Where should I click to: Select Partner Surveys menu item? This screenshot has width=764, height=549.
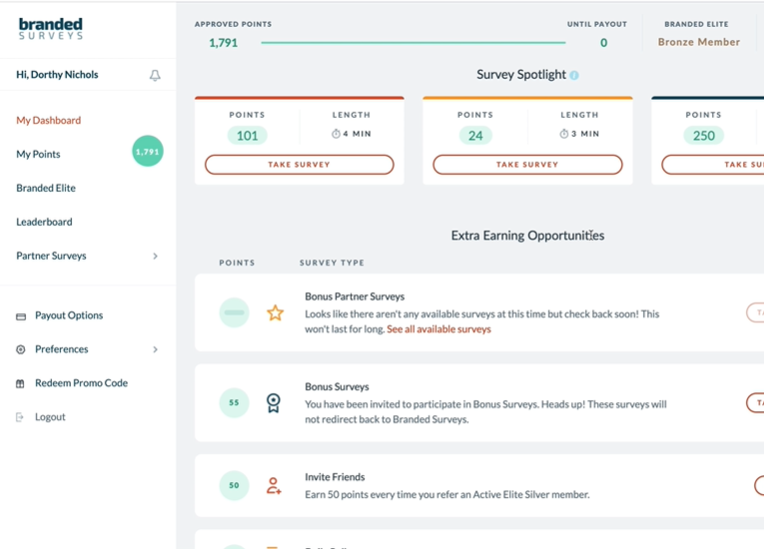click(51, 256)
